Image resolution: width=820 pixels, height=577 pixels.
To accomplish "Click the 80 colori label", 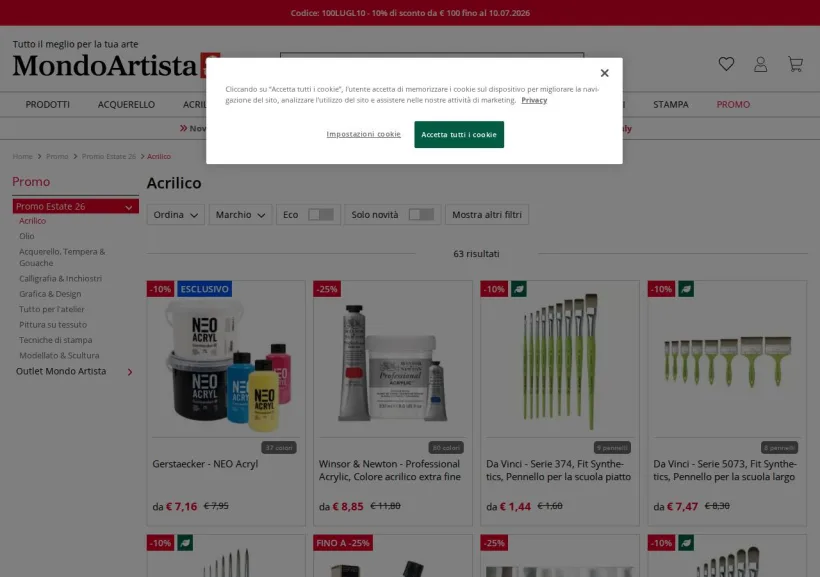I will pos(446,448).
